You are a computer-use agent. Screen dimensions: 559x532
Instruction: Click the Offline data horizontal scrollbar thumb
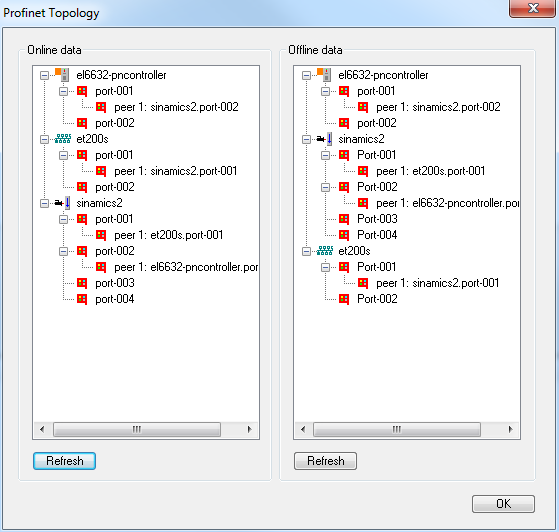tap(397, 429)
